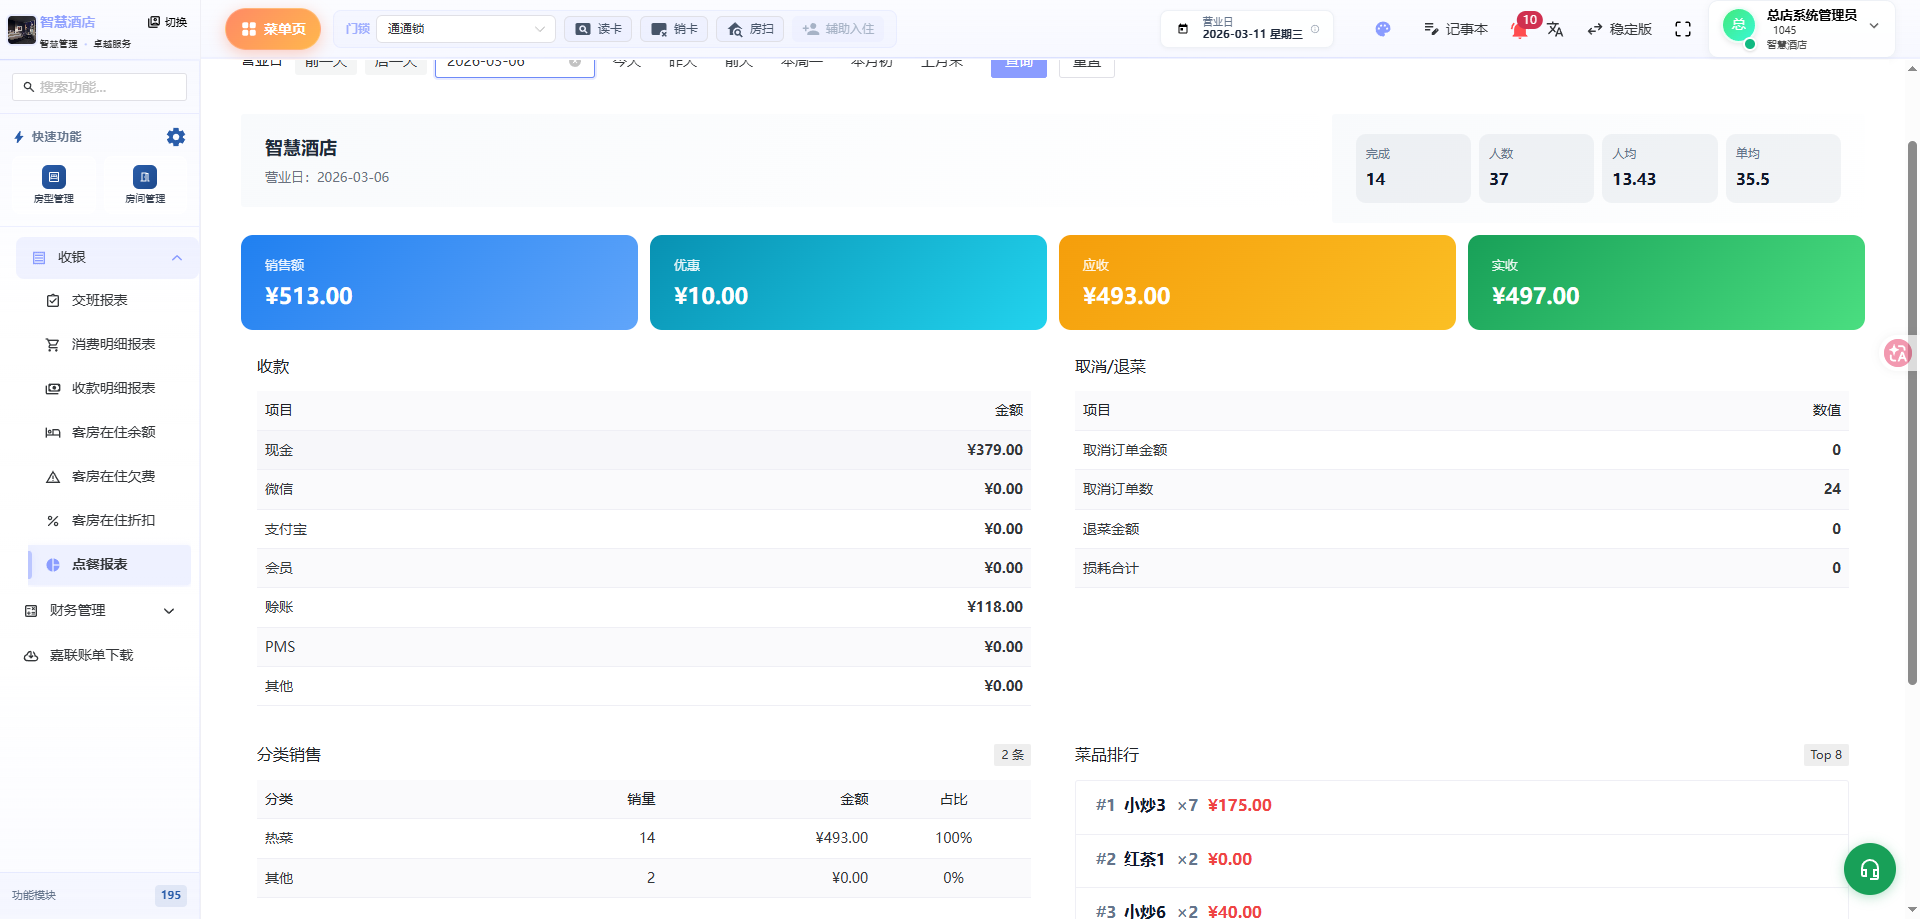Open the 通通锁 door lock dropdown
This screenshot has height=919, width=1920.
465,29
